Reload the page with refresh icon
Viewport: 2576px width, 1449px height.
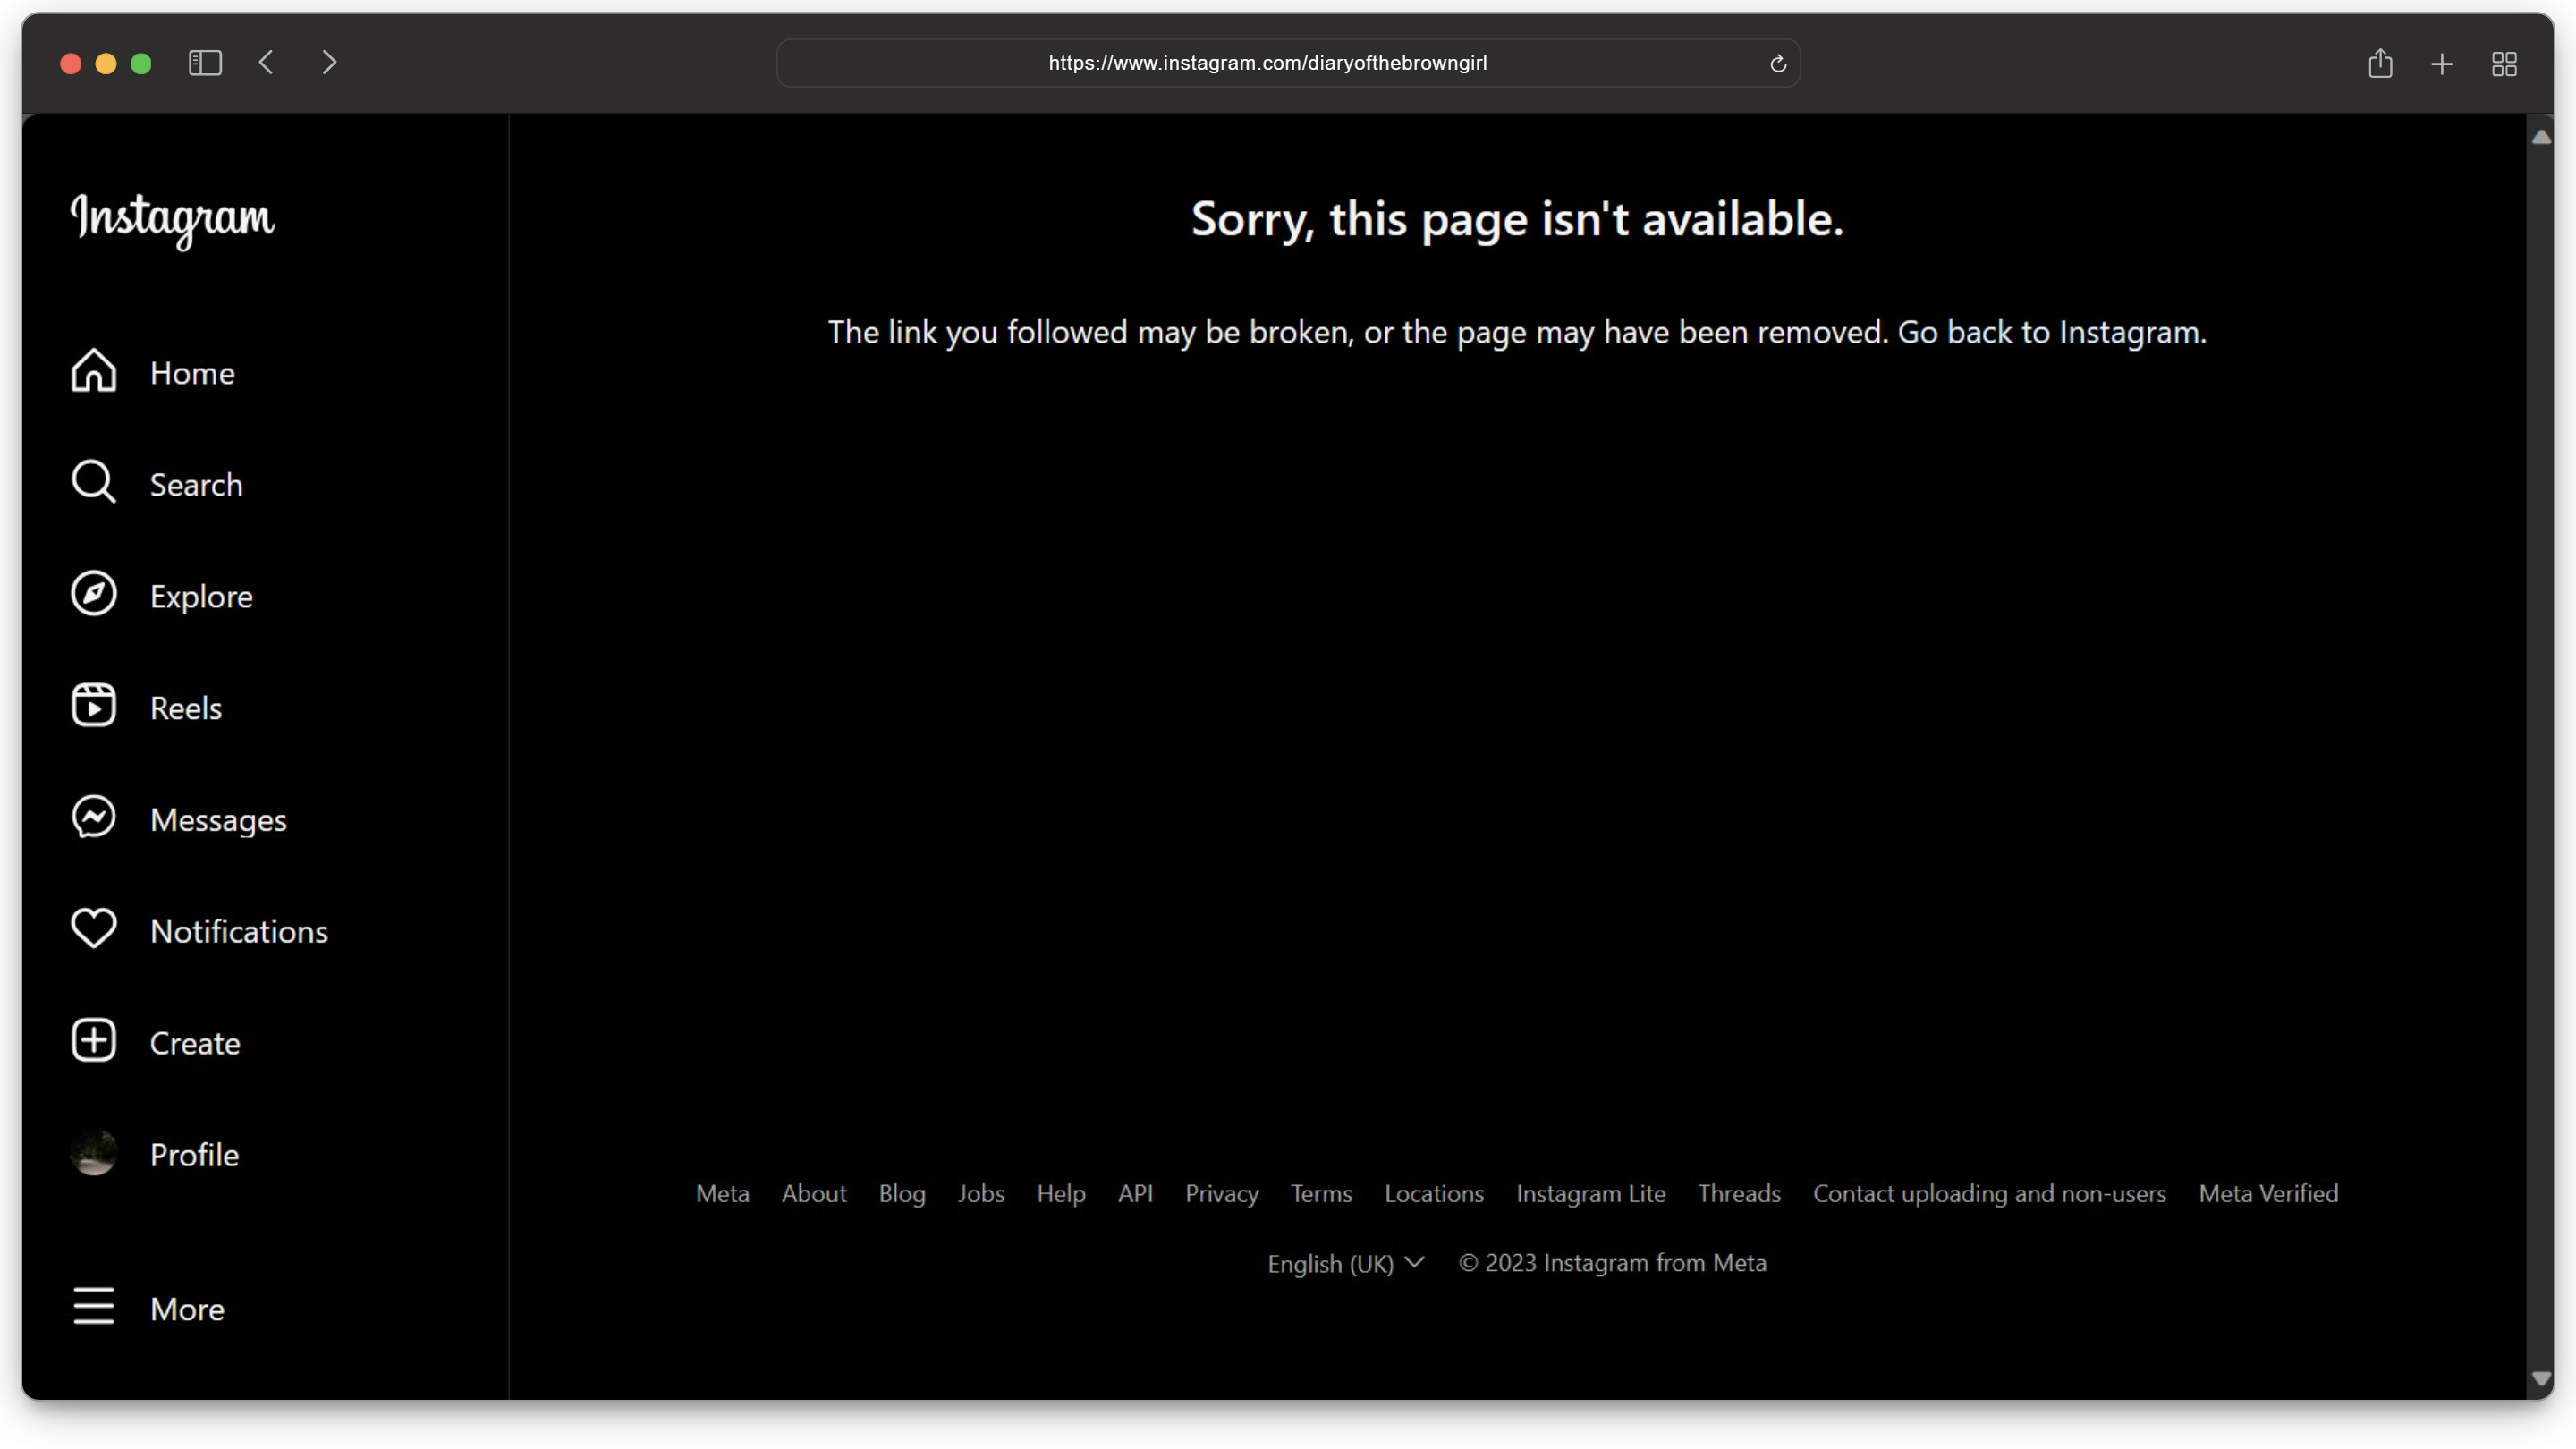[1777, 64]
